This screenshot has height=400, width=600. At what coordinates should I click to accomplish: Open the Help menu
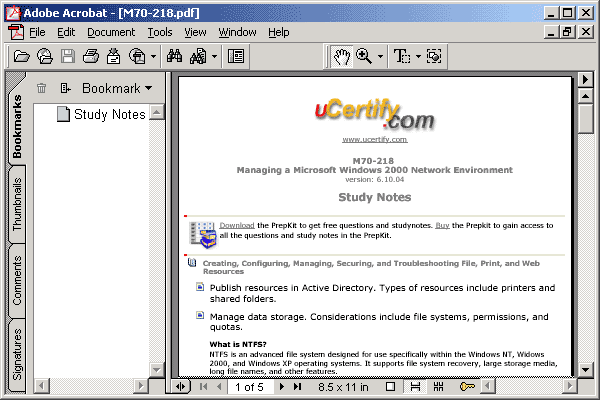click(x=279, y=32)
